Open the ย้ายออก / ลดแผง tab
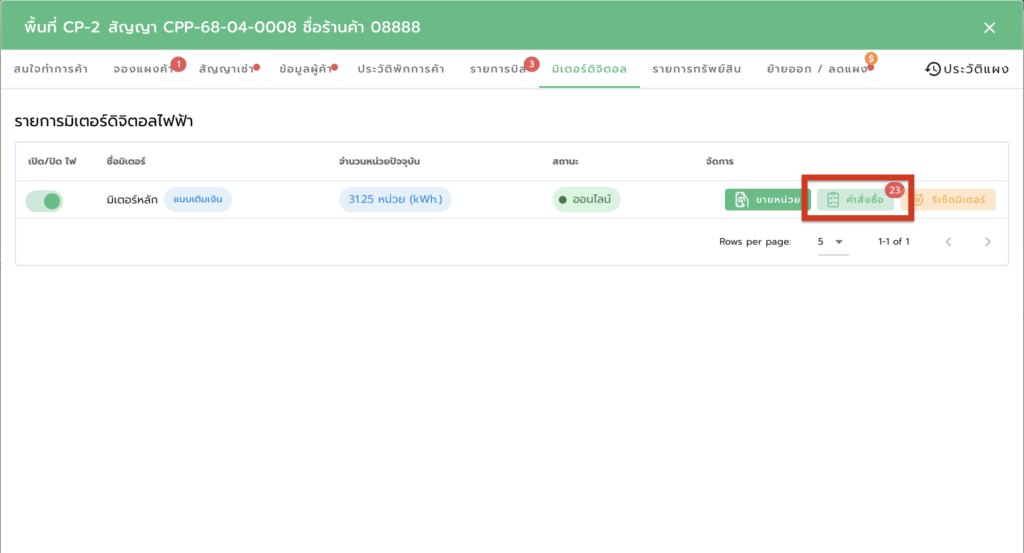 [816, 69]
